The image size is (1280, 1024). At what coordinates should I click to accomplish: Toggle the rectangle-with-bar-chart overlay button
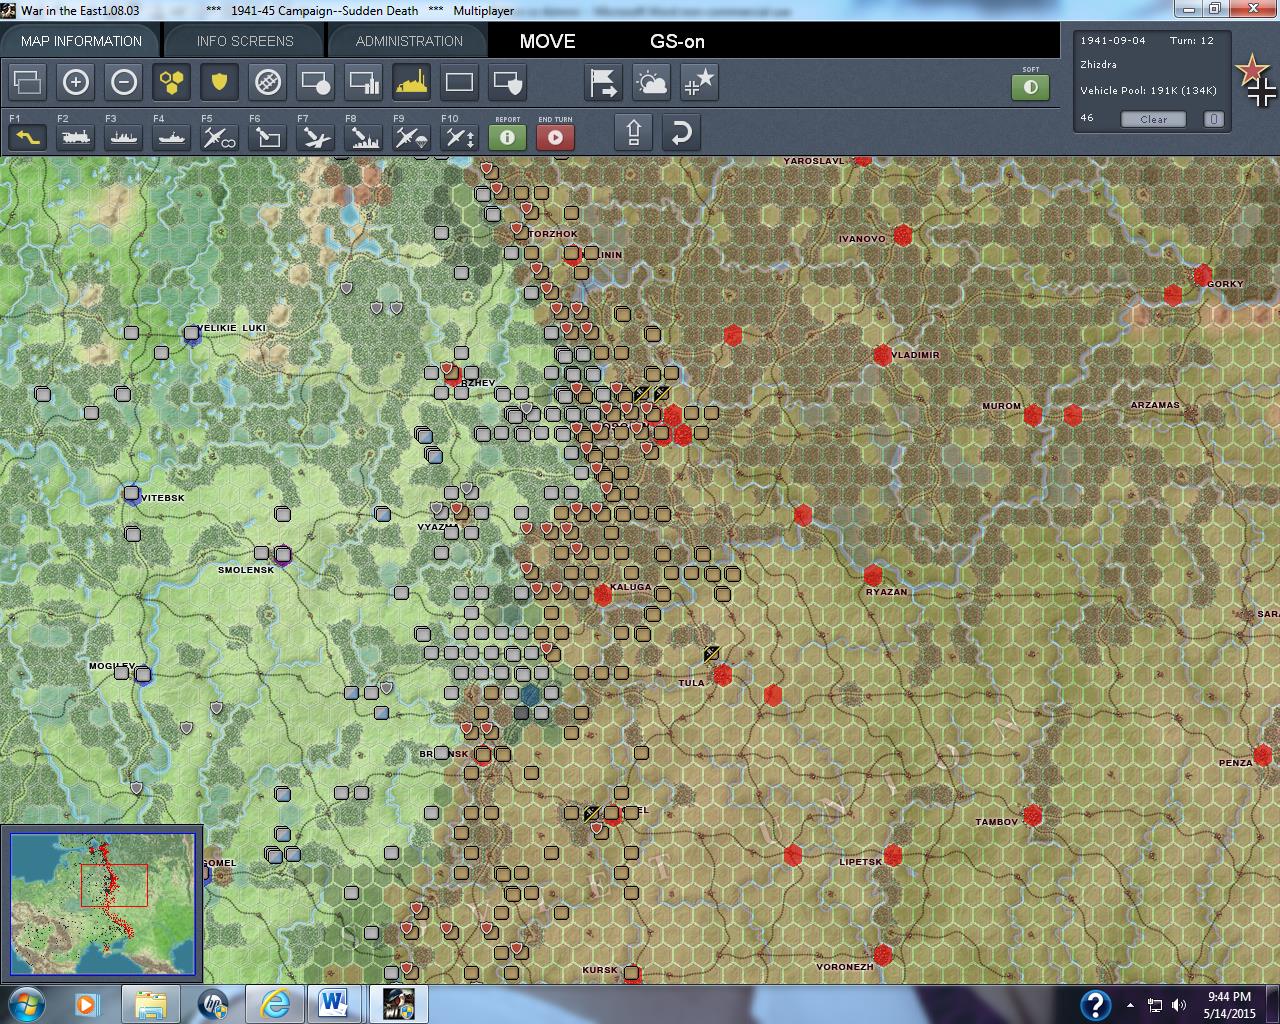(x=364, y=82)
